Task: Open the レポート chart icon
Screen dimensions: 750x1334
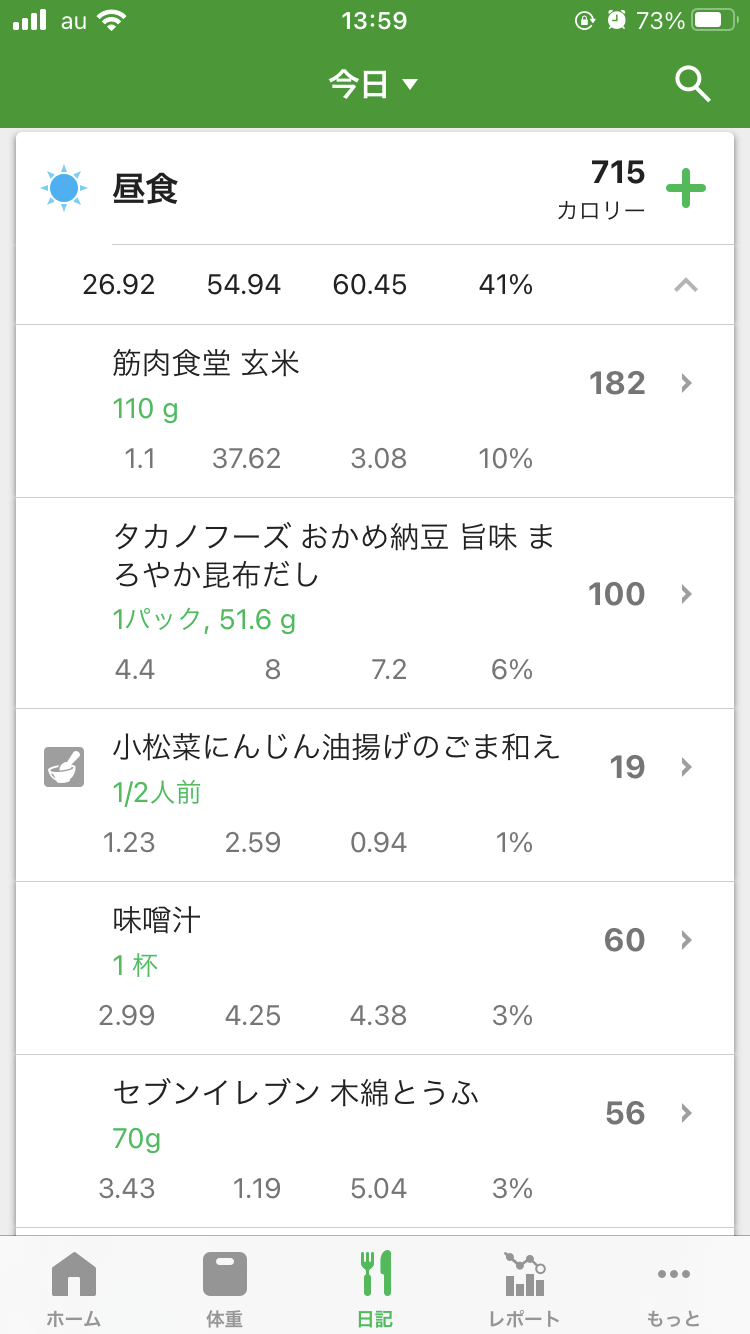Action: 524,1274
